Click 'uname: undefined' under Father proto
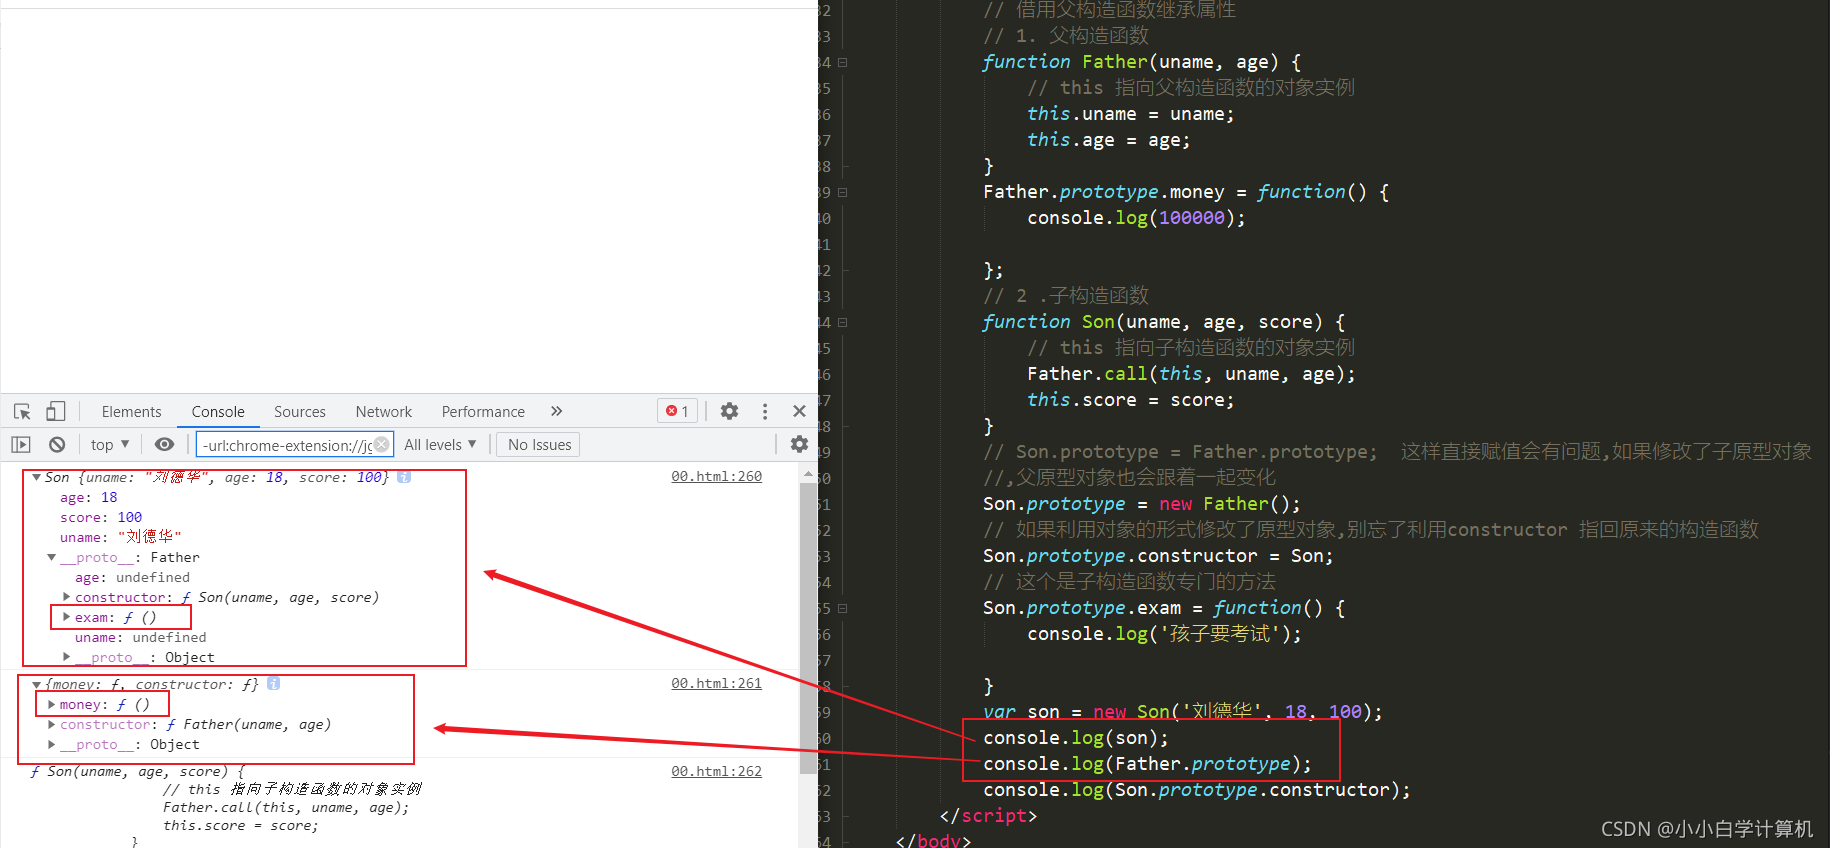The image size is (1830, 848). pyautogui.click(x=141, y=637)
